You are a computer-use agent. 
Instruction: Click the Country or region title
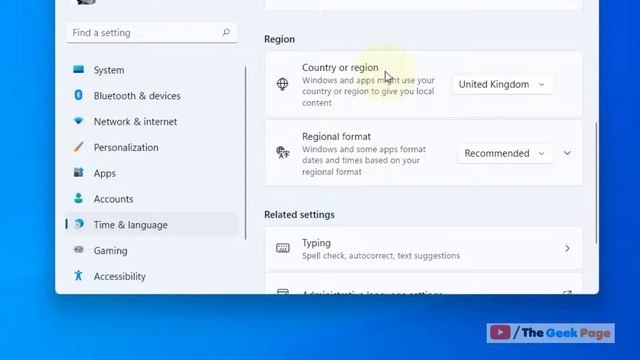[340, 67]
